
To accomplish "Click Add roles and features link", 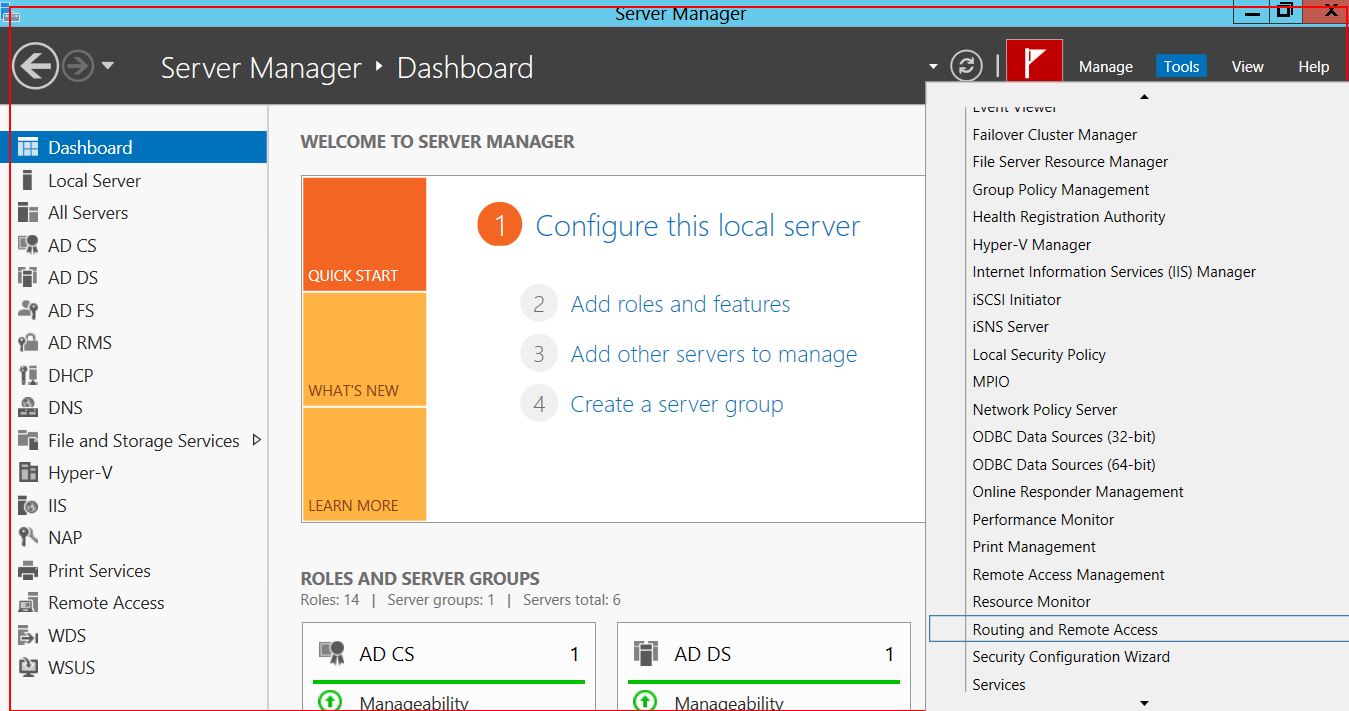I will pyautogui.click(x=680, y=304).
